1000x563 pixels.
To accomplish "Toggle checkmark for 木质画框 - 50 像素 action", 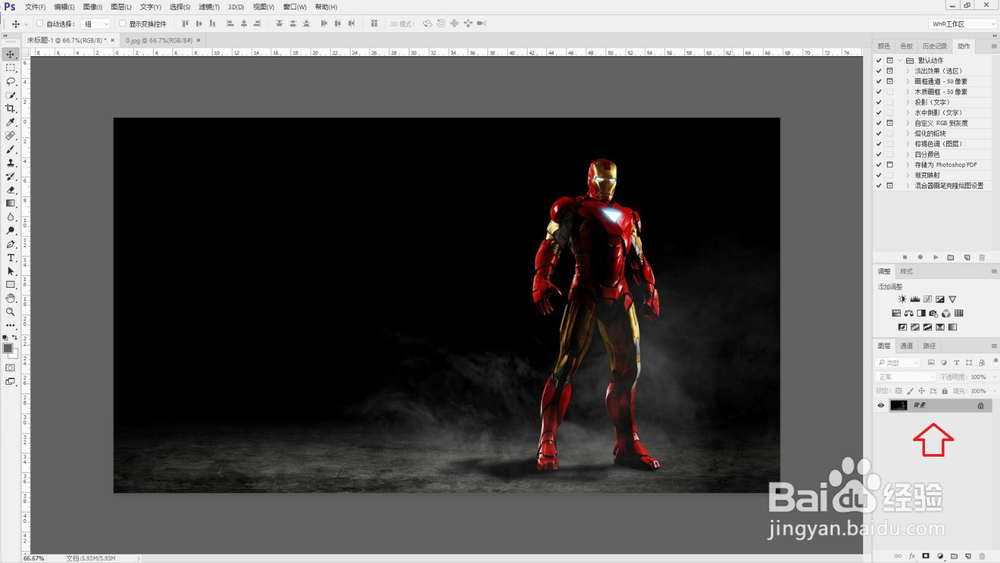I will (879, 92).
